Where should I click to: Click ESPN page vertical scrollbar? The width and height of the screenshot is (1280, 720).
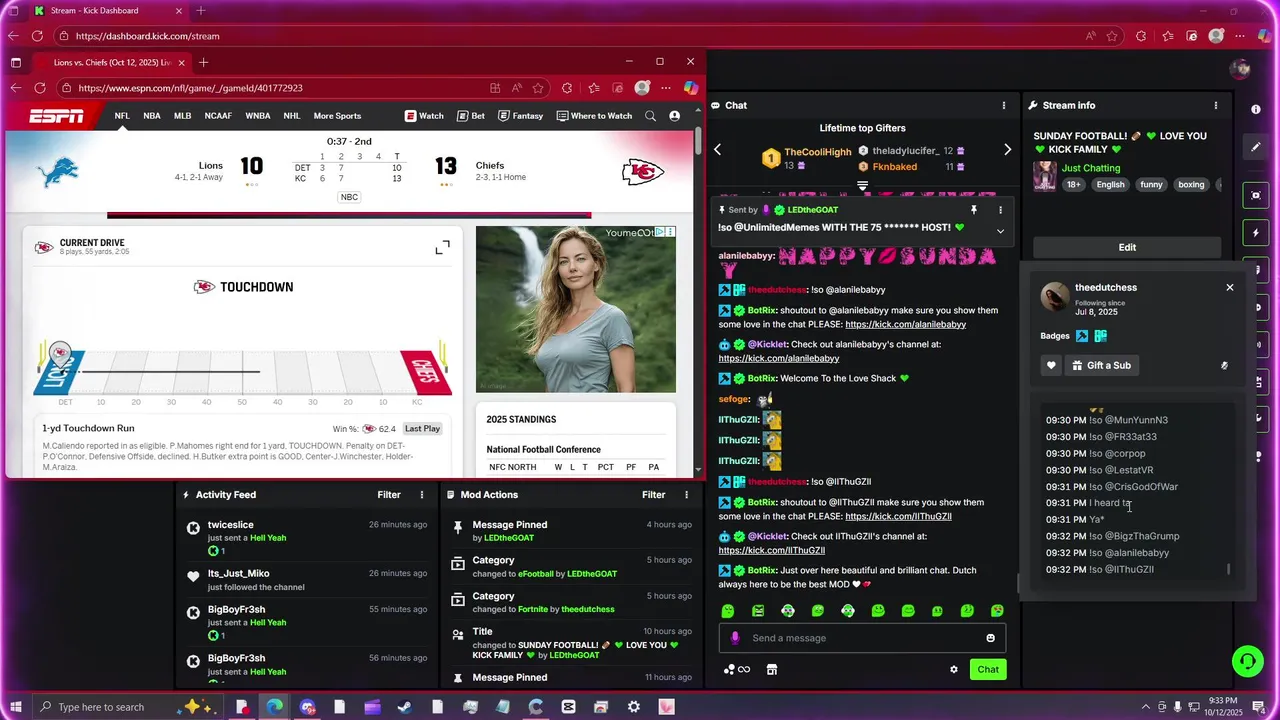pos(698,140)
